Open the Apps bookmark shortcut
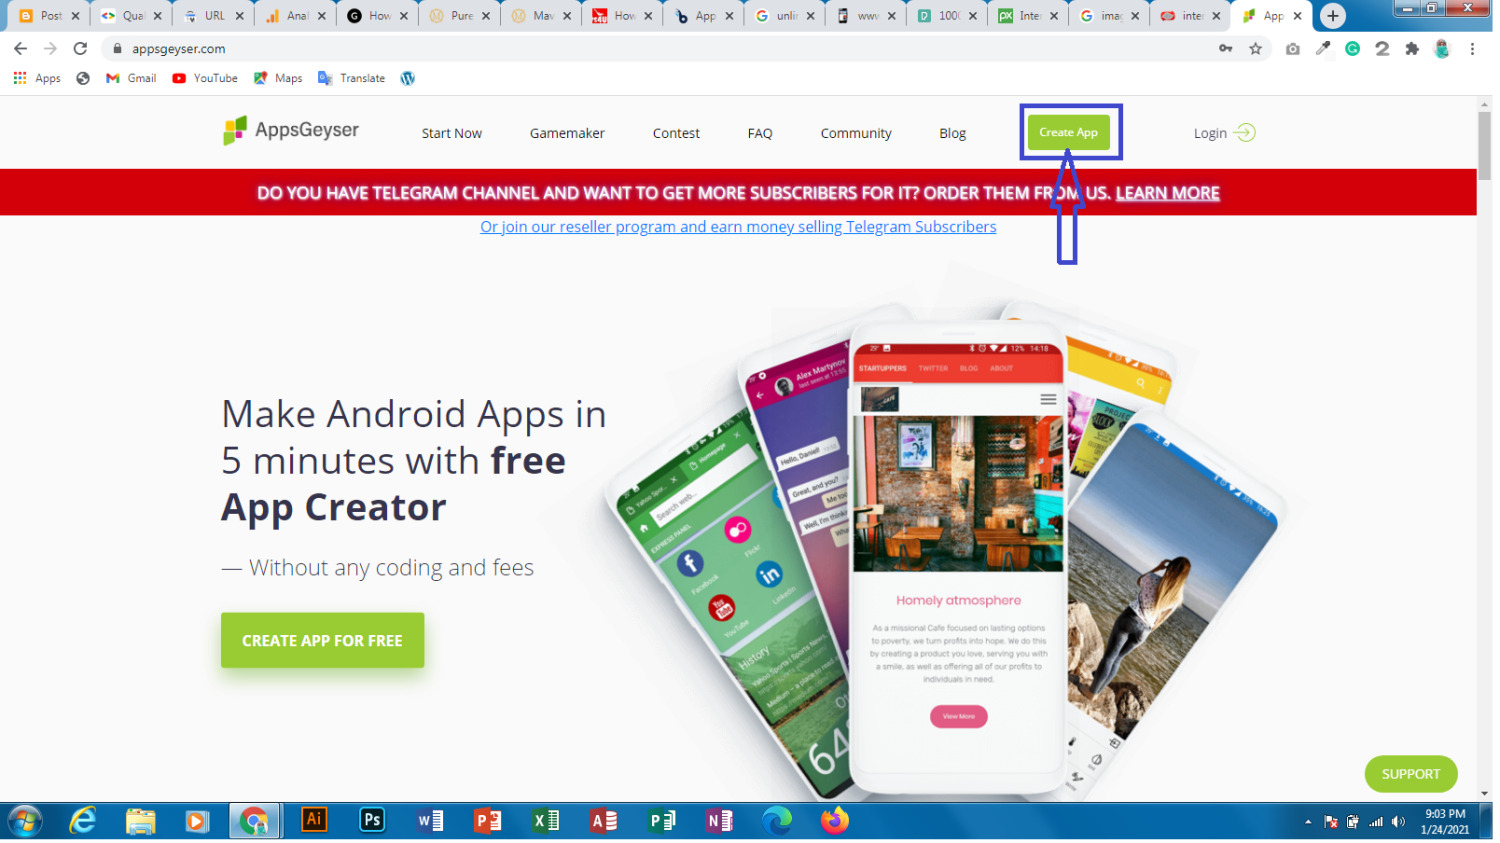 37,78
